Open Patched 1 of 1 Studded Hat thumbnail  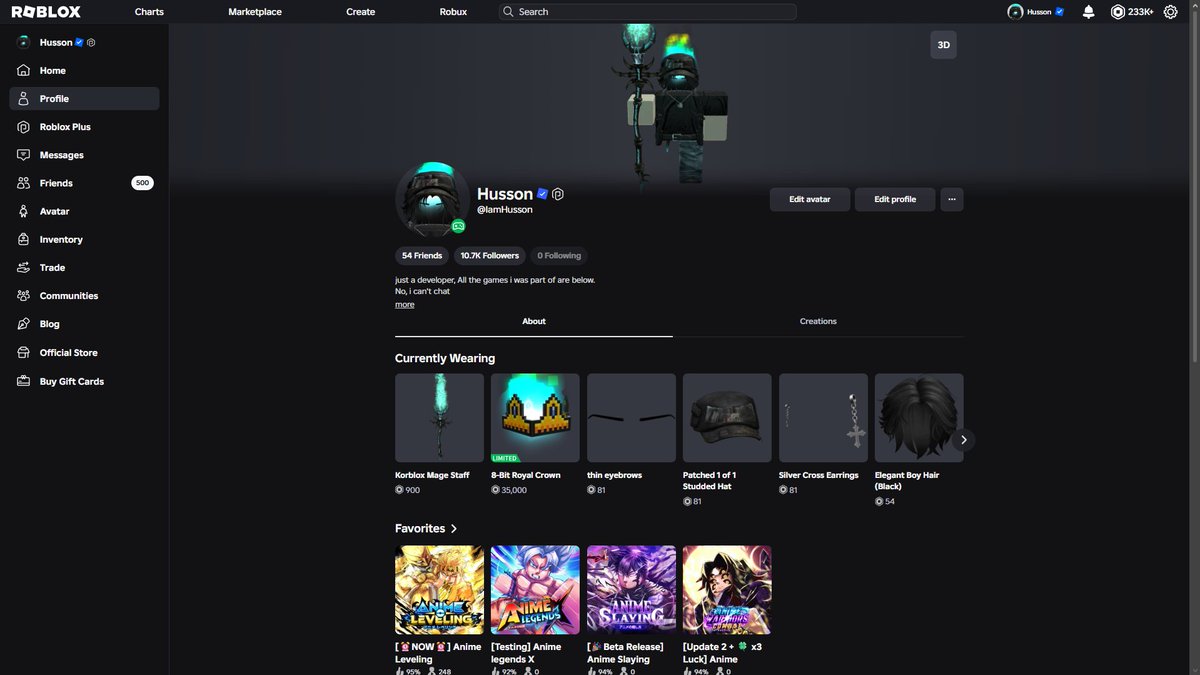pos(727,418)
